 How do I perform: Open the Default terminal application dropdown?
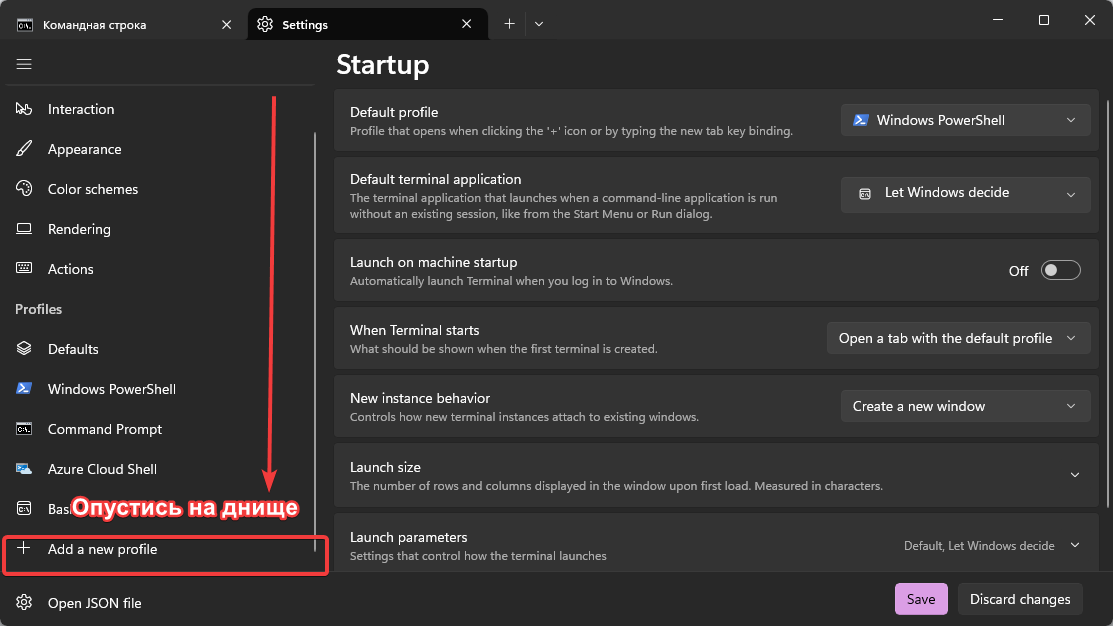tap(965, 193)
